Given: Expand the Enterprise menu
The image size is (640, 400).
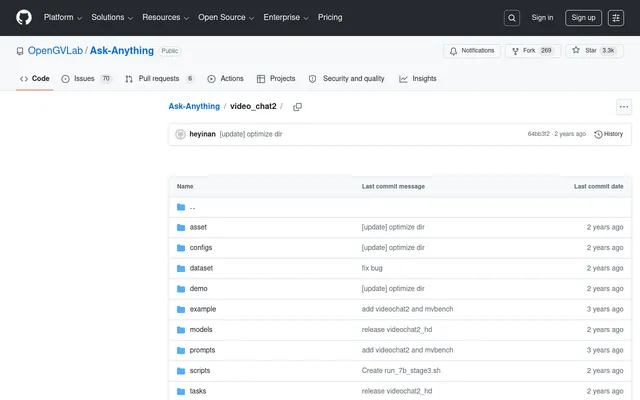Looking at the screenshot, I should [286, 18].
